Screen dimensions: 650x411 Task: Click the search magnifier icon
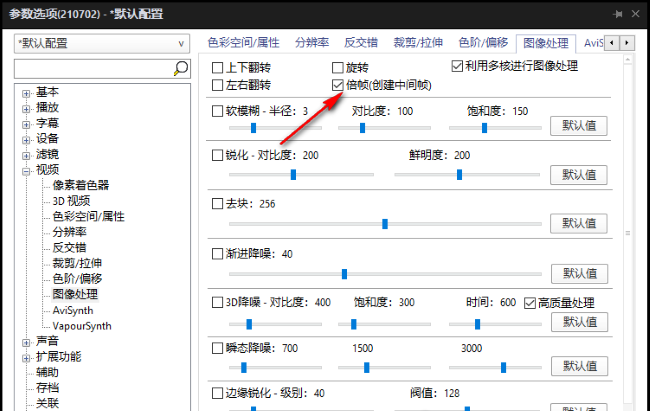181,69
